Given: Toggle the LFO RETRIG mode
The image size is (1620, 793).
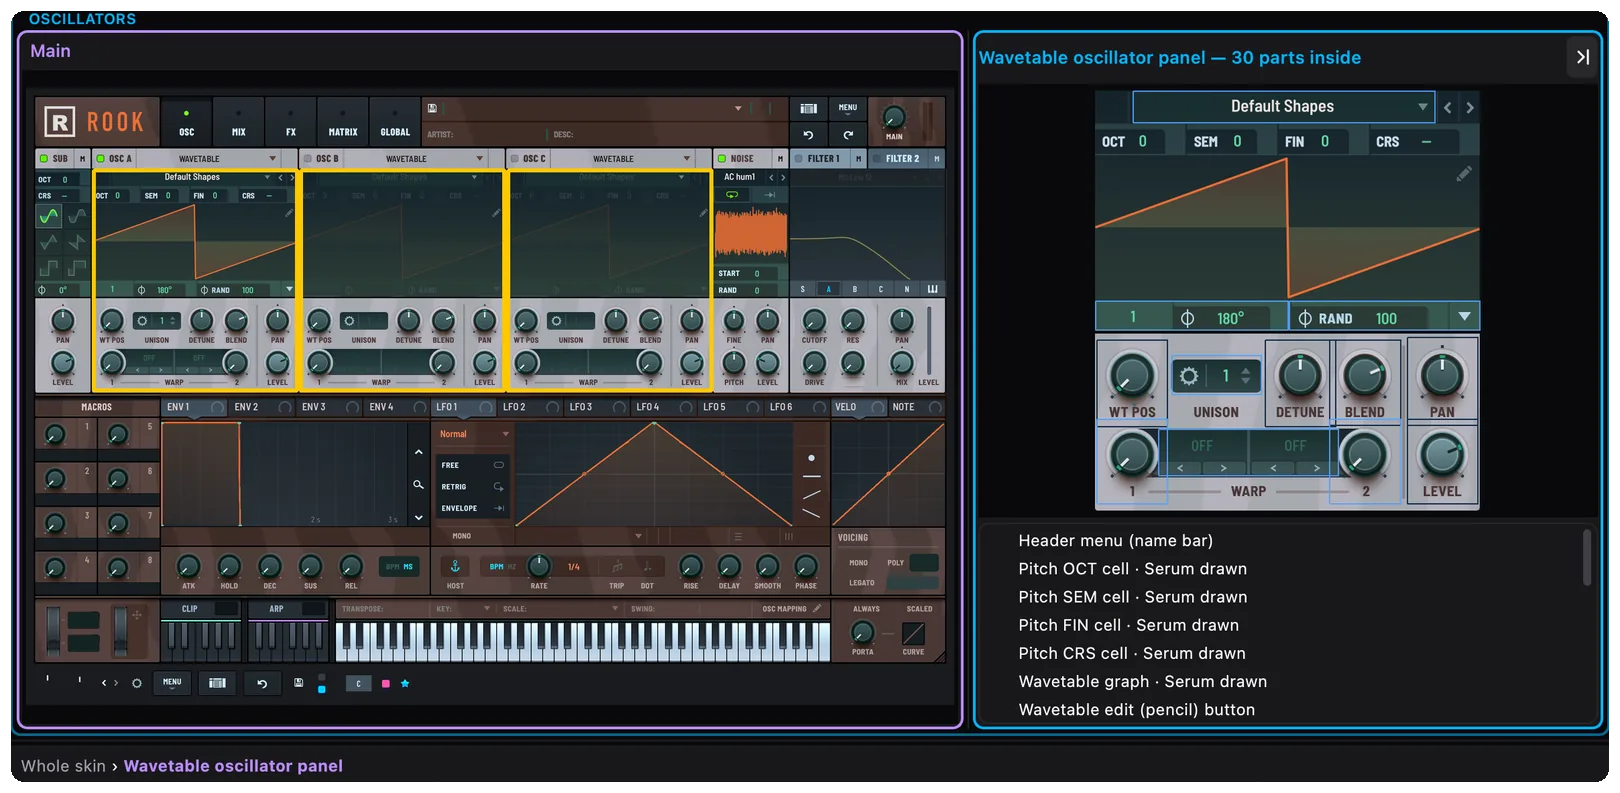Looking at the screenshot, I should point(473,487).
